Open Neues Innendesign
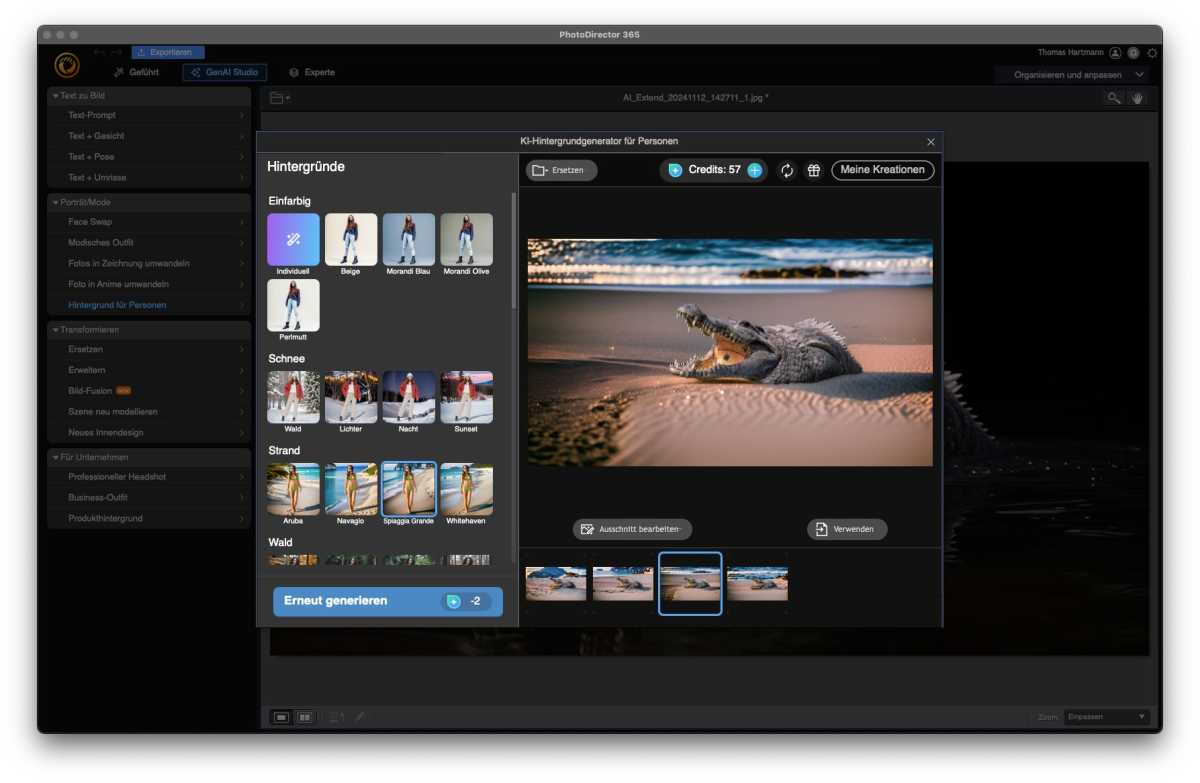 (149, 433)
